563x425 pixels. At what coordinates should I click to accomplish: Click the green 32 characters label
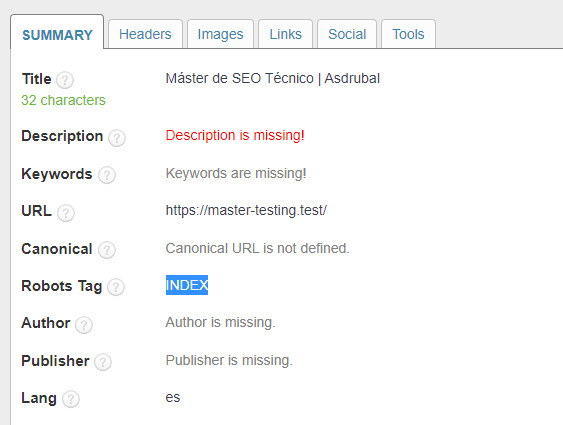63,100
